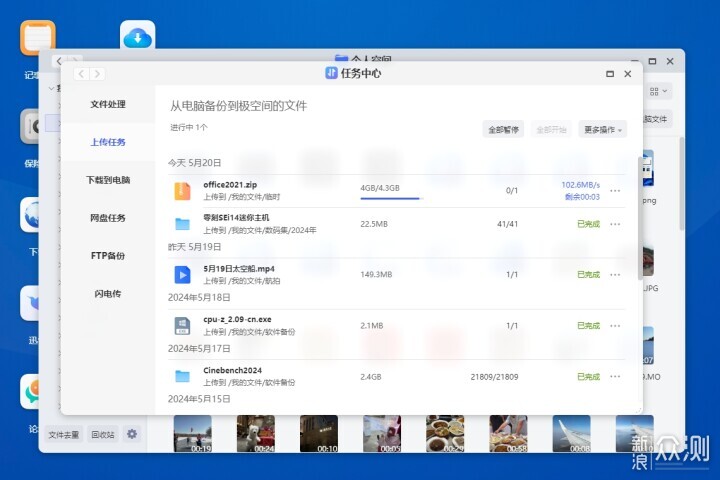The height and width of the screenshot is (480, 720).
Task: Open the FTP备份 tab
Action: tap(108, 256)
